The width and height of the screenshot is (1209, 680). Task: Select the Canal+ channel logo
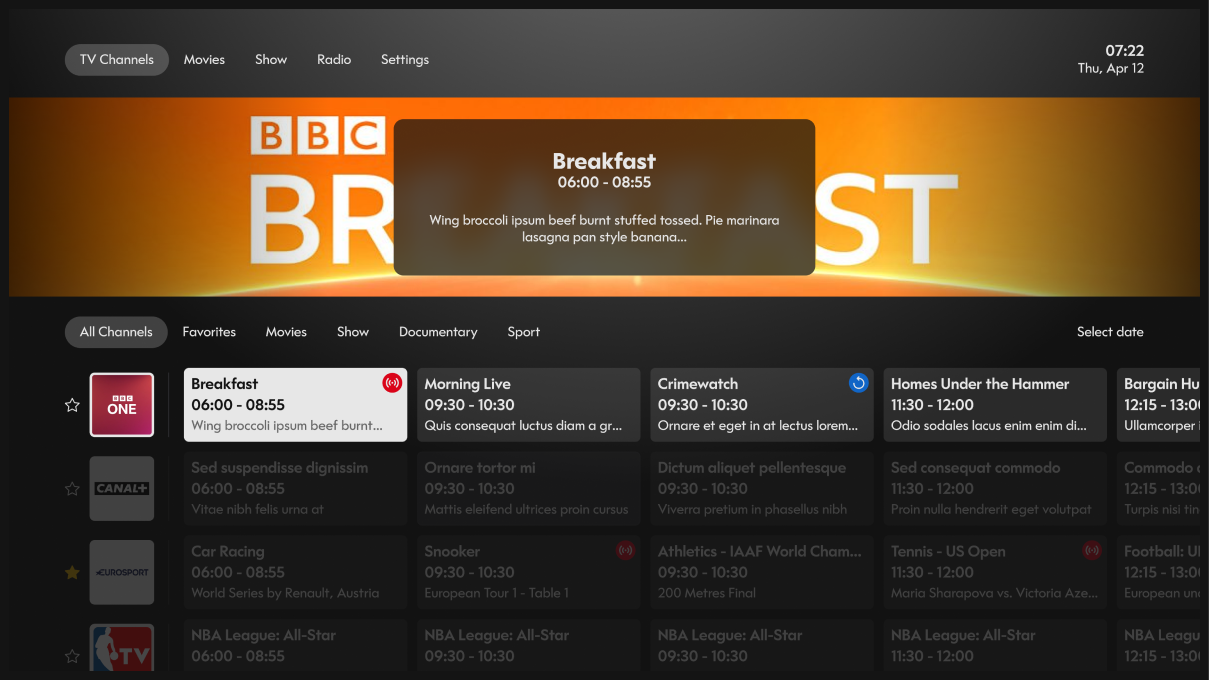coord(122,489)
